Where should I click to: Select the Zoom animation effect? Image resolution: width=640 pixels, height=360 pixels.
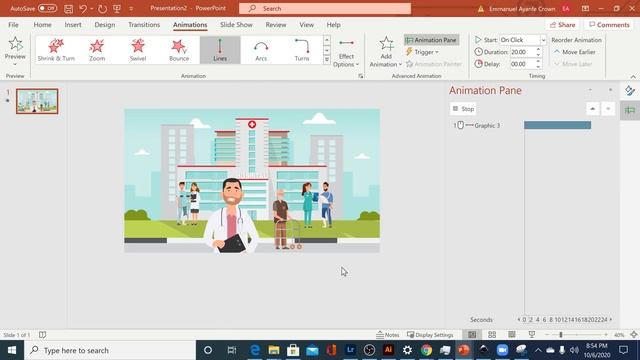click(97, 50)
